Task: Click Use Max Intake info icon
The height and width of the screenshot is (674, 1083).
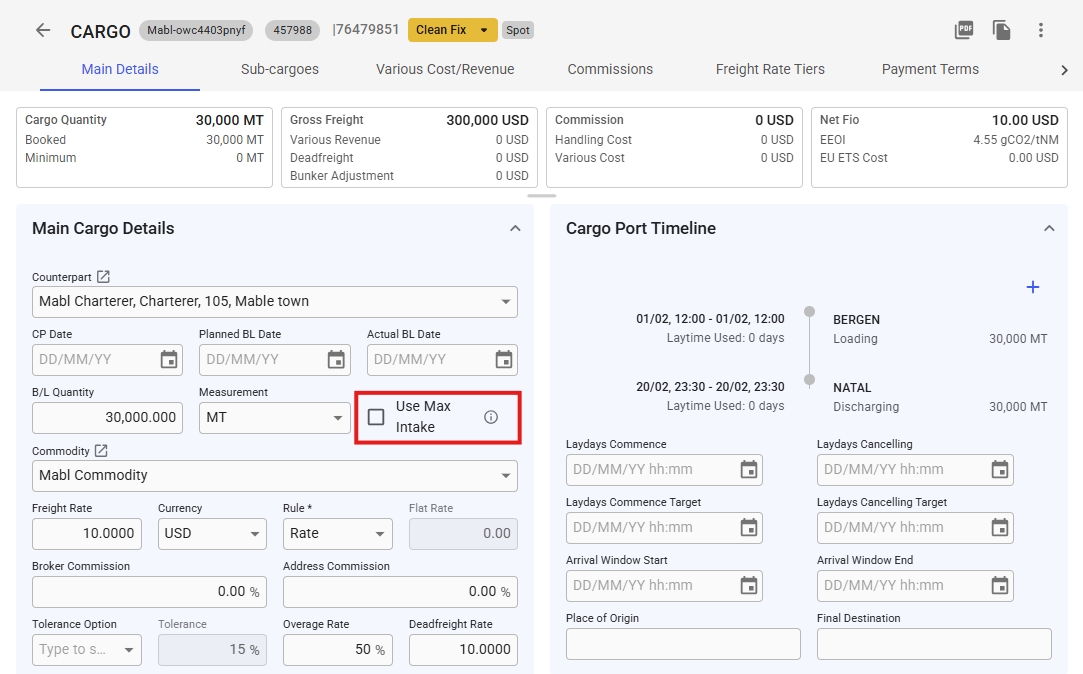Action: click(491, 417)
